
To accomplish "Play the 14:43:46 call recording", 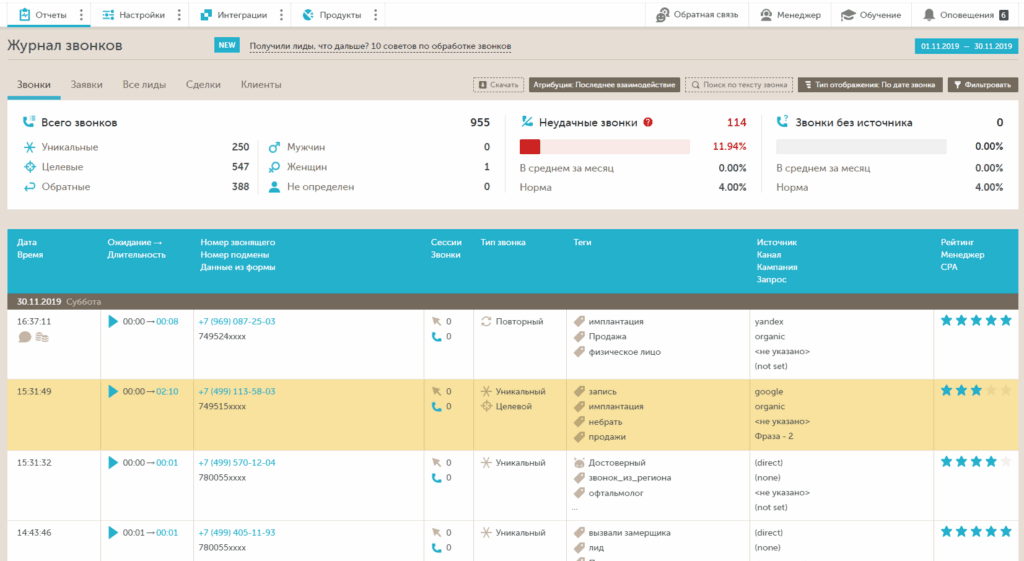I will [113, 532].
